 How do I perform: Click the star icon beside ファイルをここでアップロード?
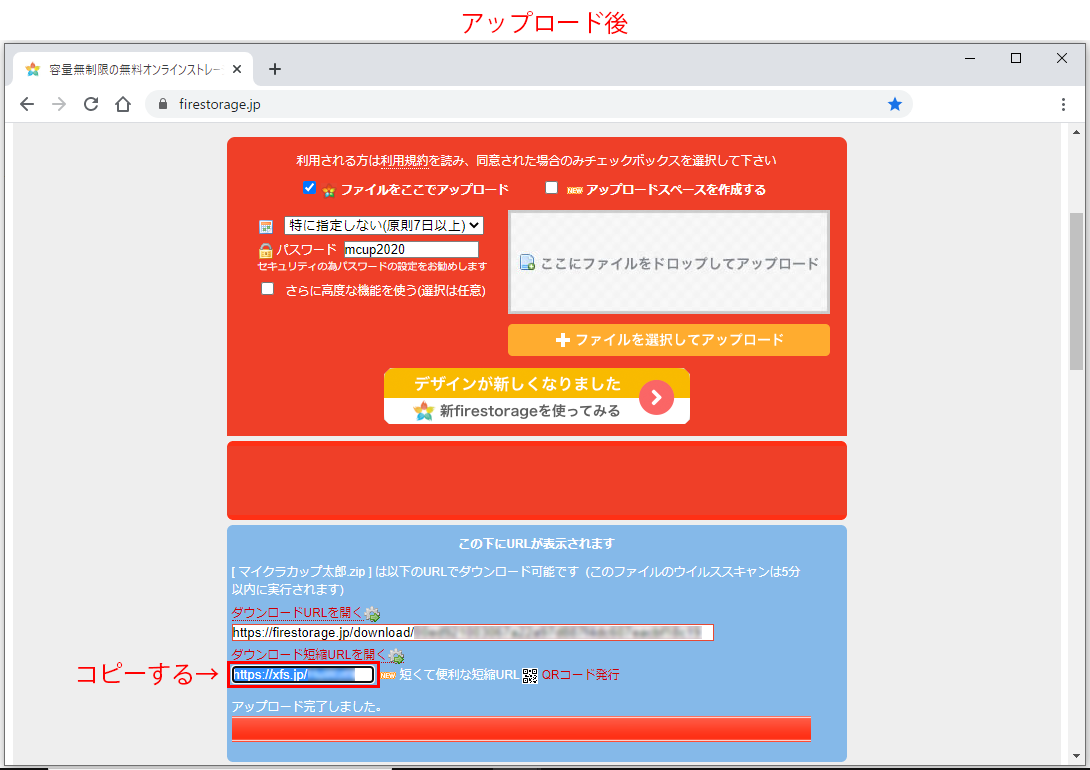pos(329,190)
